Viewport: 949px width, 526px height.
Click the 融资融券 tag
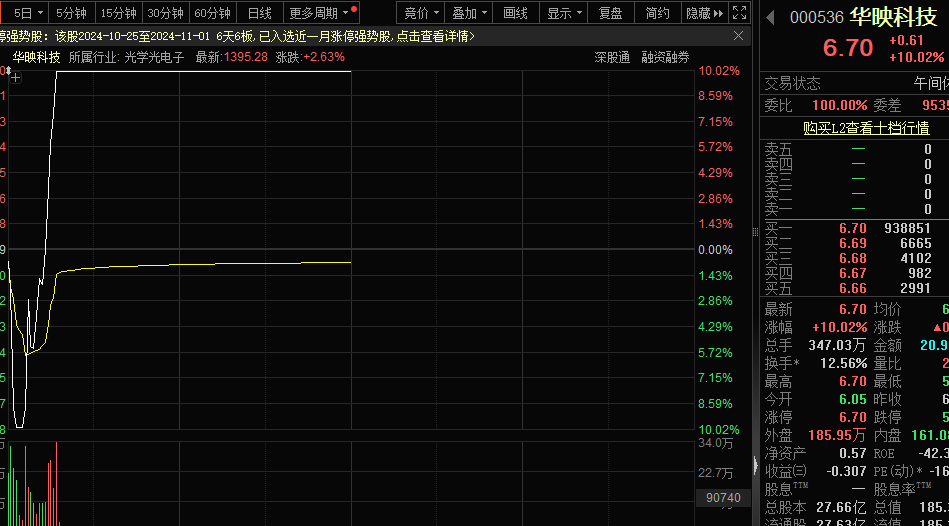pyautogui.click(x=665, y=57)
